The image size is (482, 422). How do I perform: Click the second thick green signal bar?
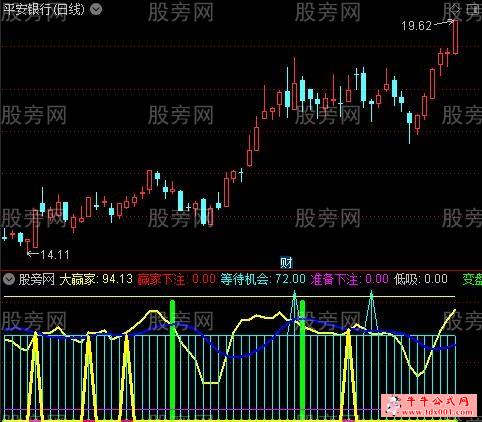click(302, 360)
